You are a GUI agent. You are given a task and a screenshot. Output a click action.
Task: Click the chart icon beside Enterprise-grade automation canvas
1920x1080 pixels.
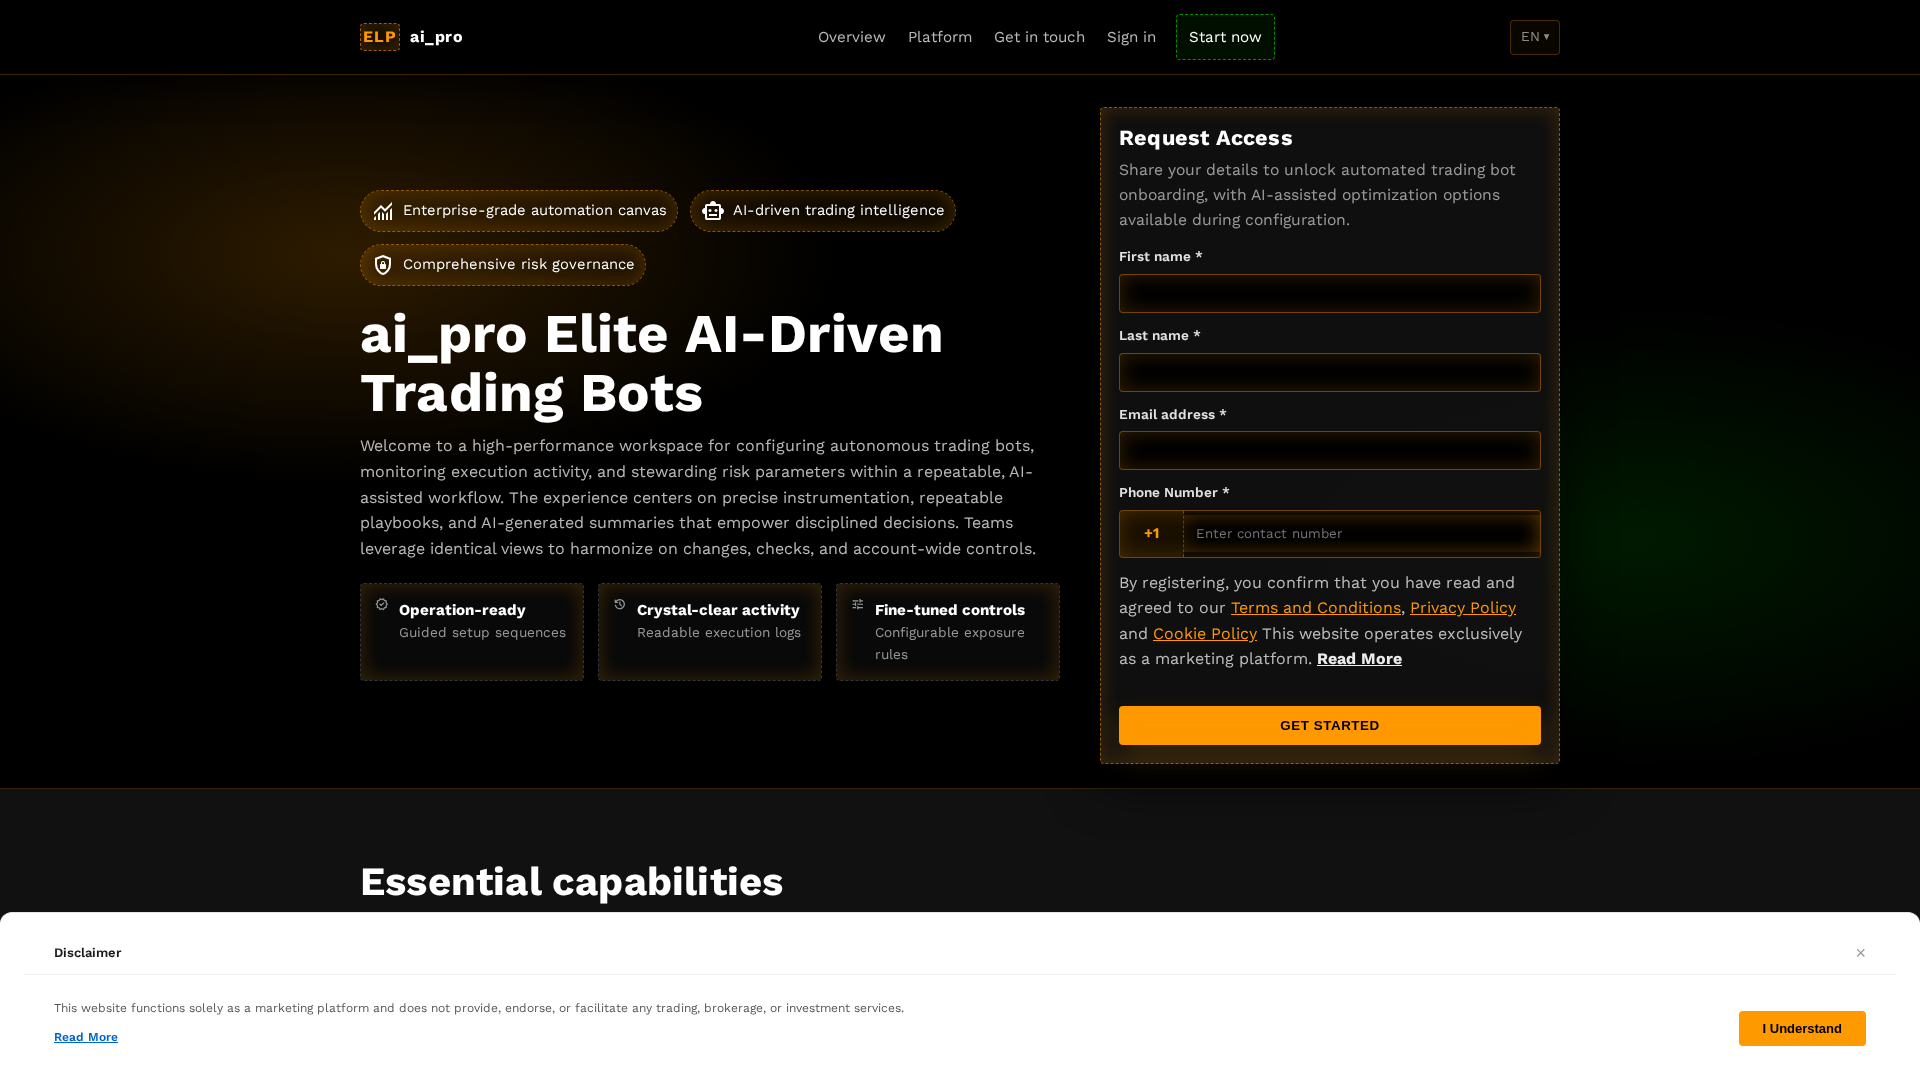coord(383,211)
